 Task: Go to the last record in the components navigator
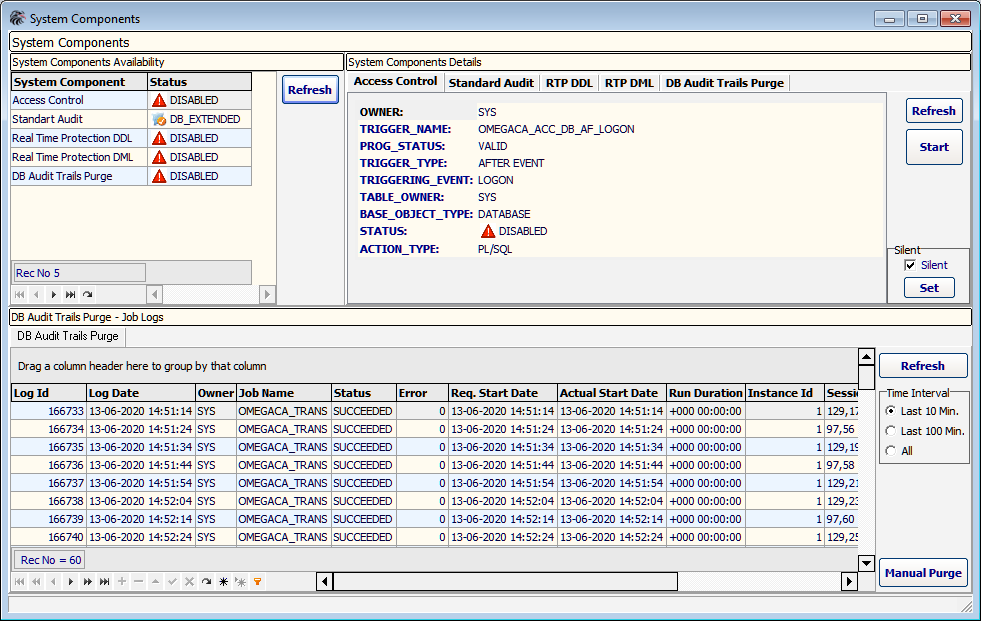tap(70, 295)
